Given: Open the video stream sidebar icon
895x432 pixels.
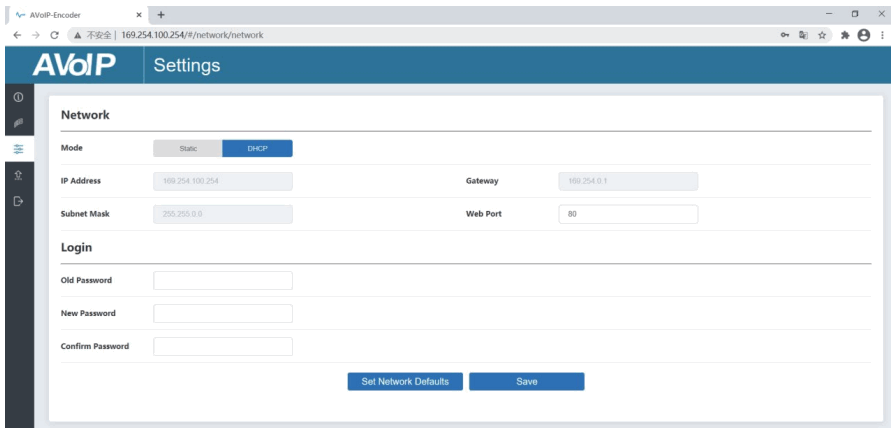Looking at the screenshot, I should tap(18, 122).
